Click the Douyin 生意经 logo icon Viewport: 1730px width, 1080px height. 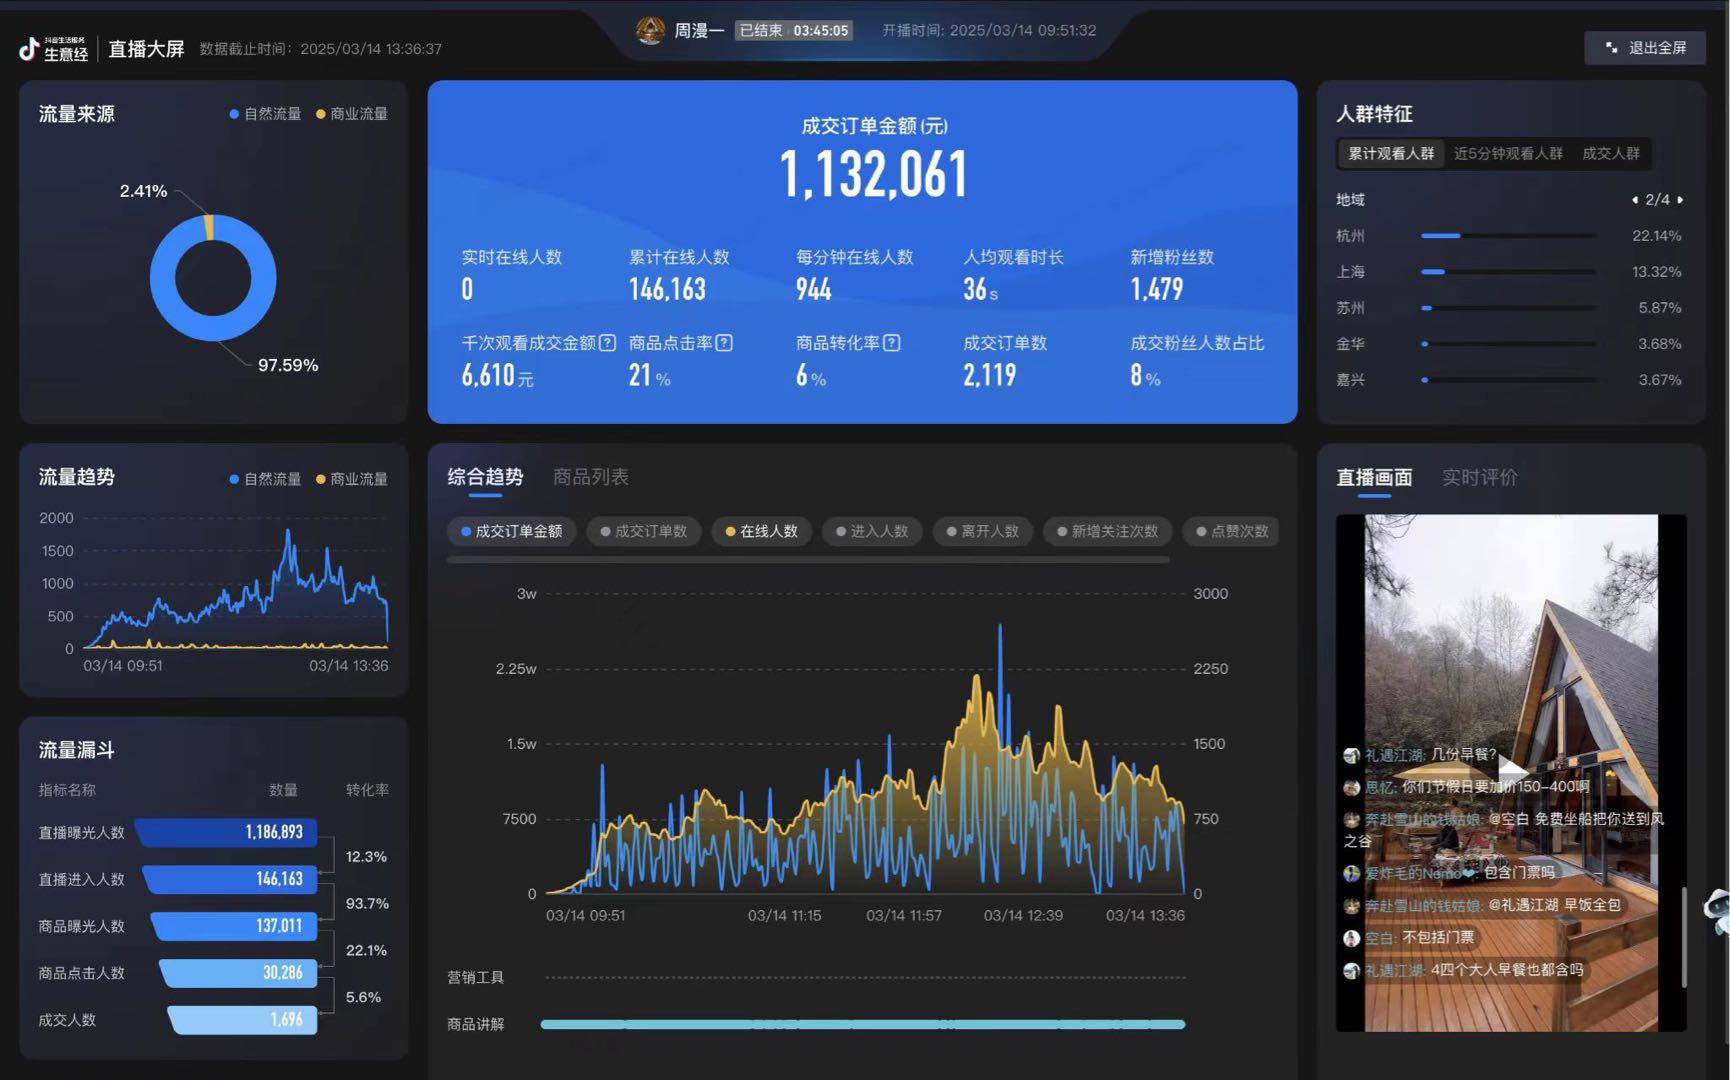(x=30, y=48)
